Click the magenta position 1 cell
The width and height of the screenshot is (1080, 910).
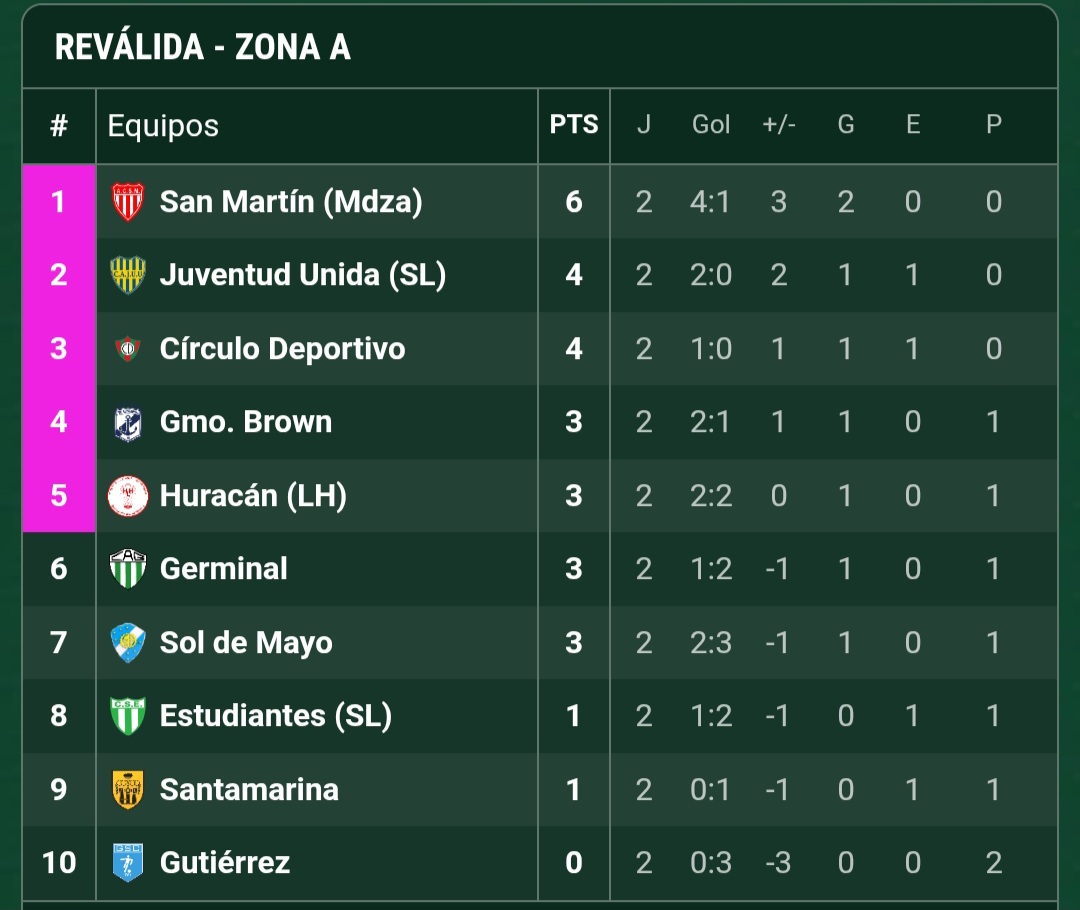pyautogui.click(x=59, y=202)
